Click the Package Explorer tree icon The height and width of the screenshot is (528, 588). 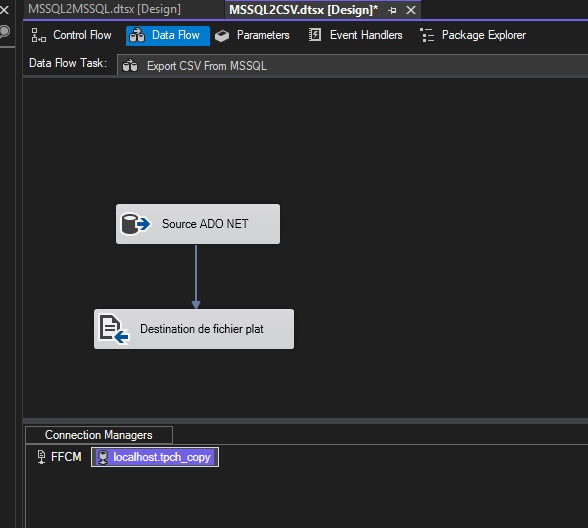click(427, 35)
